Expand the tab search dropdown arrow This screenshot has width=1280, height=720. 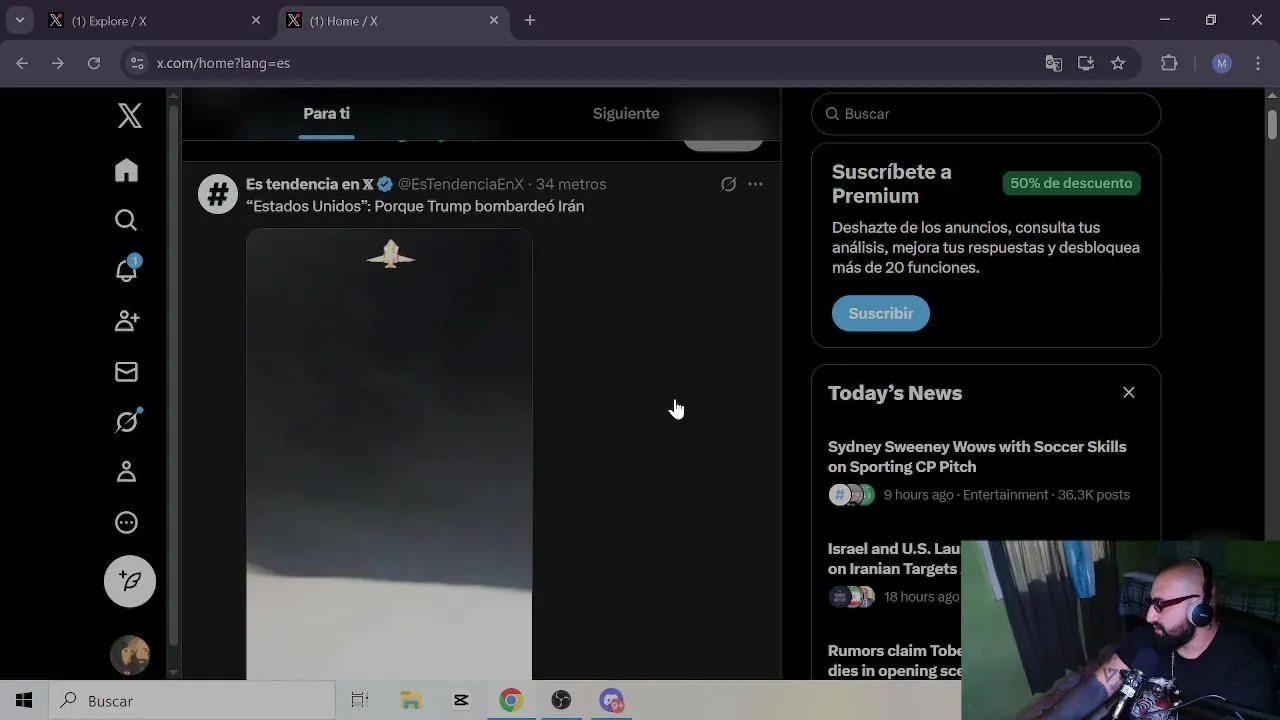tap(19, 20)
